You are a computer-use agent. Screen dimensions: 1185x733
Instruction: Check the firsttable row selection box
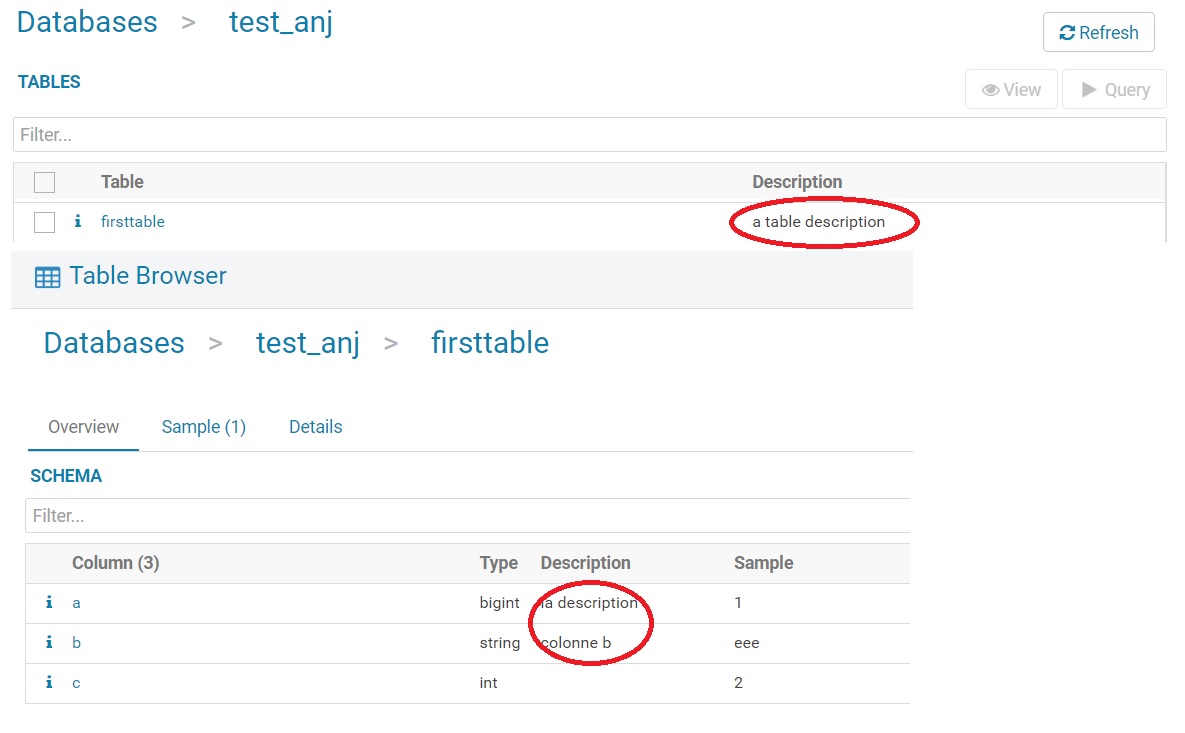click(43, 221)
